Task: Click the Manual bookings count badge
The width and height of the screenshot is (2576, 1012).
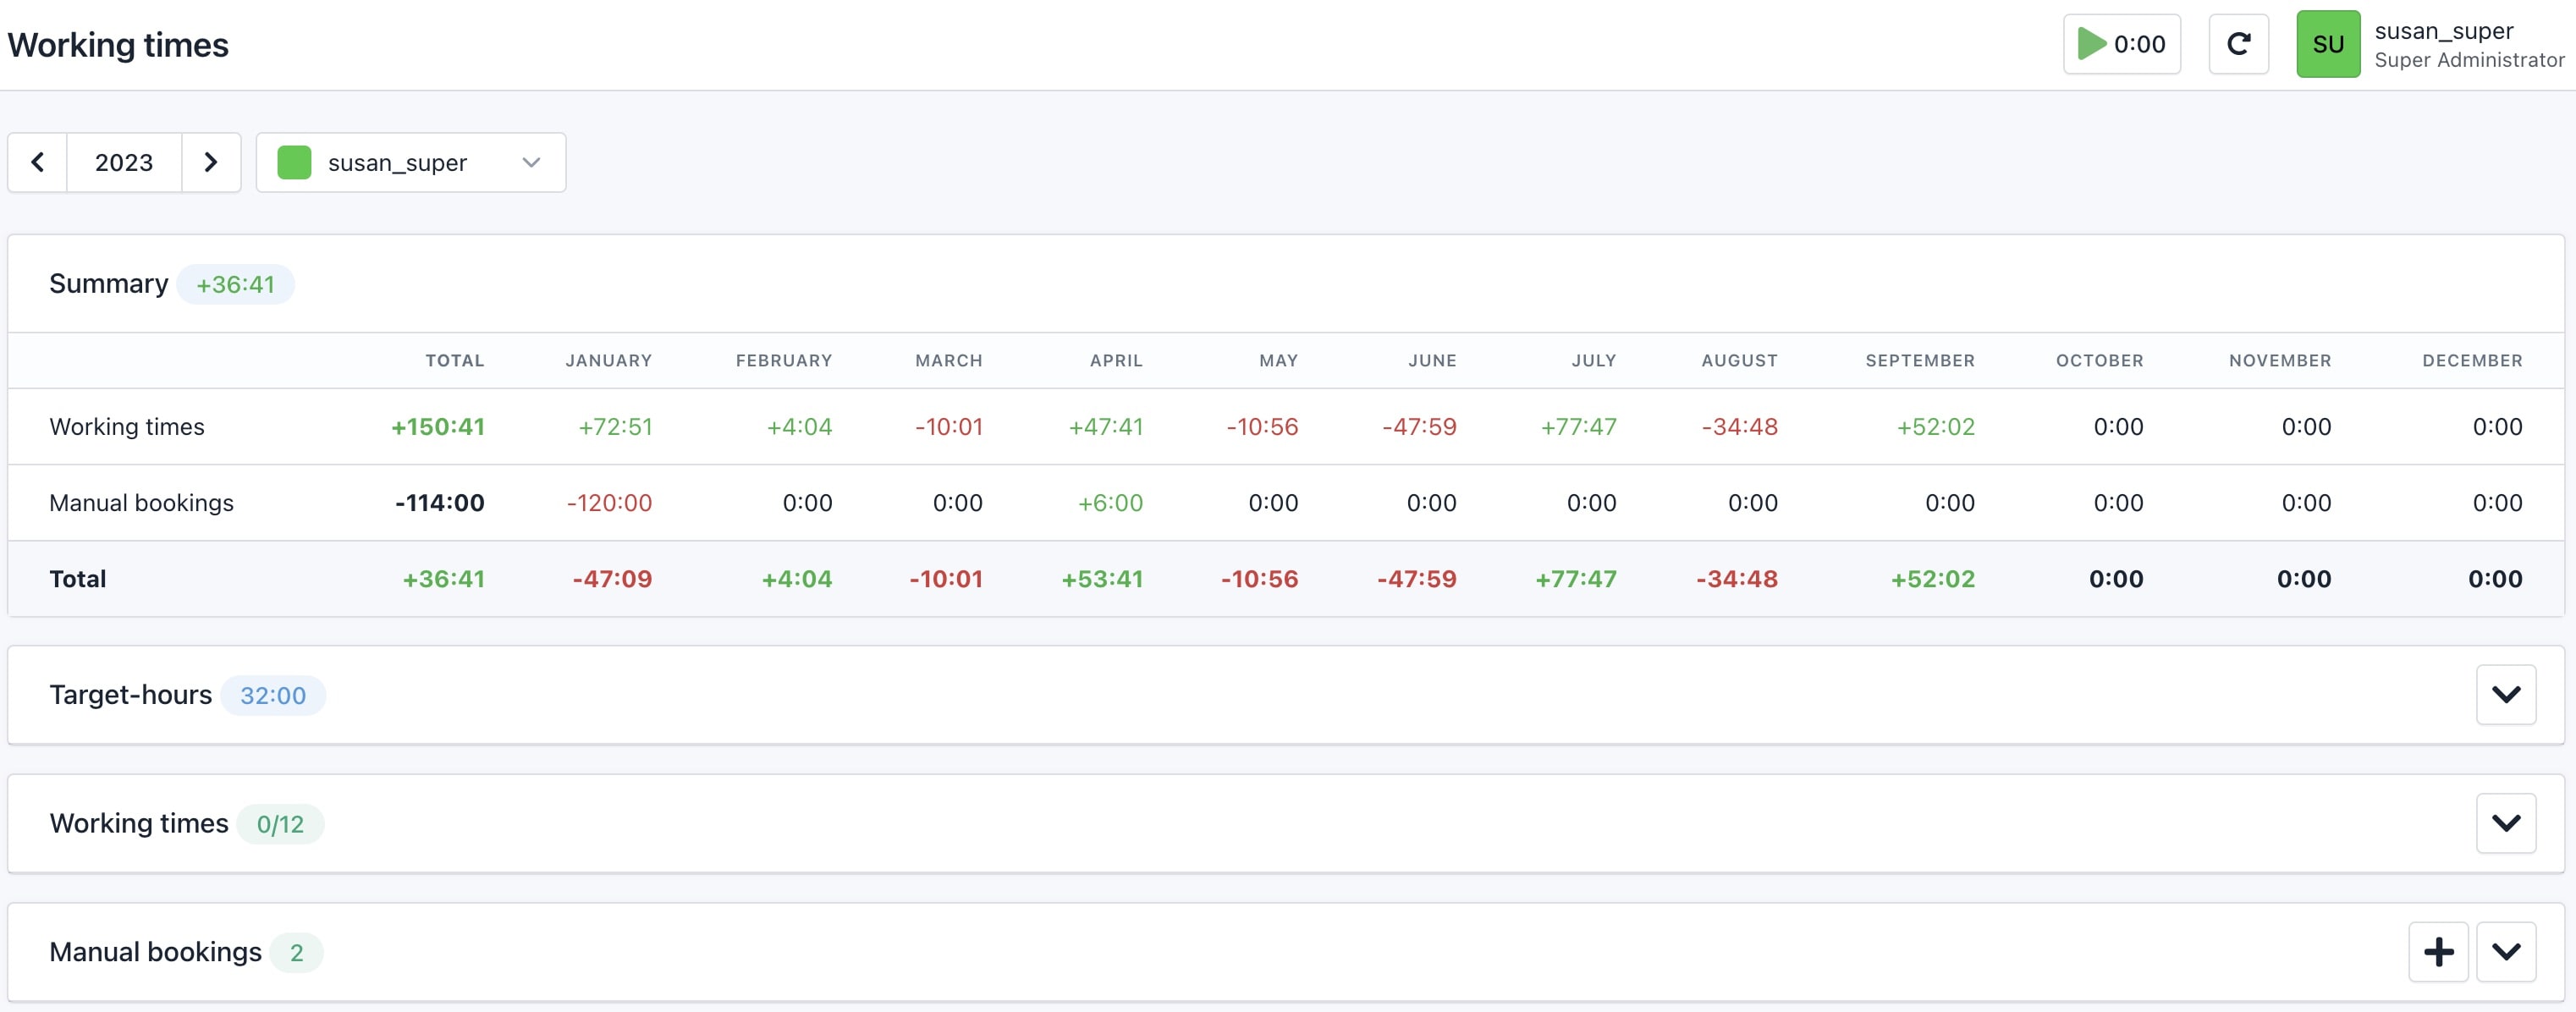Action: (x=296, y=952)
